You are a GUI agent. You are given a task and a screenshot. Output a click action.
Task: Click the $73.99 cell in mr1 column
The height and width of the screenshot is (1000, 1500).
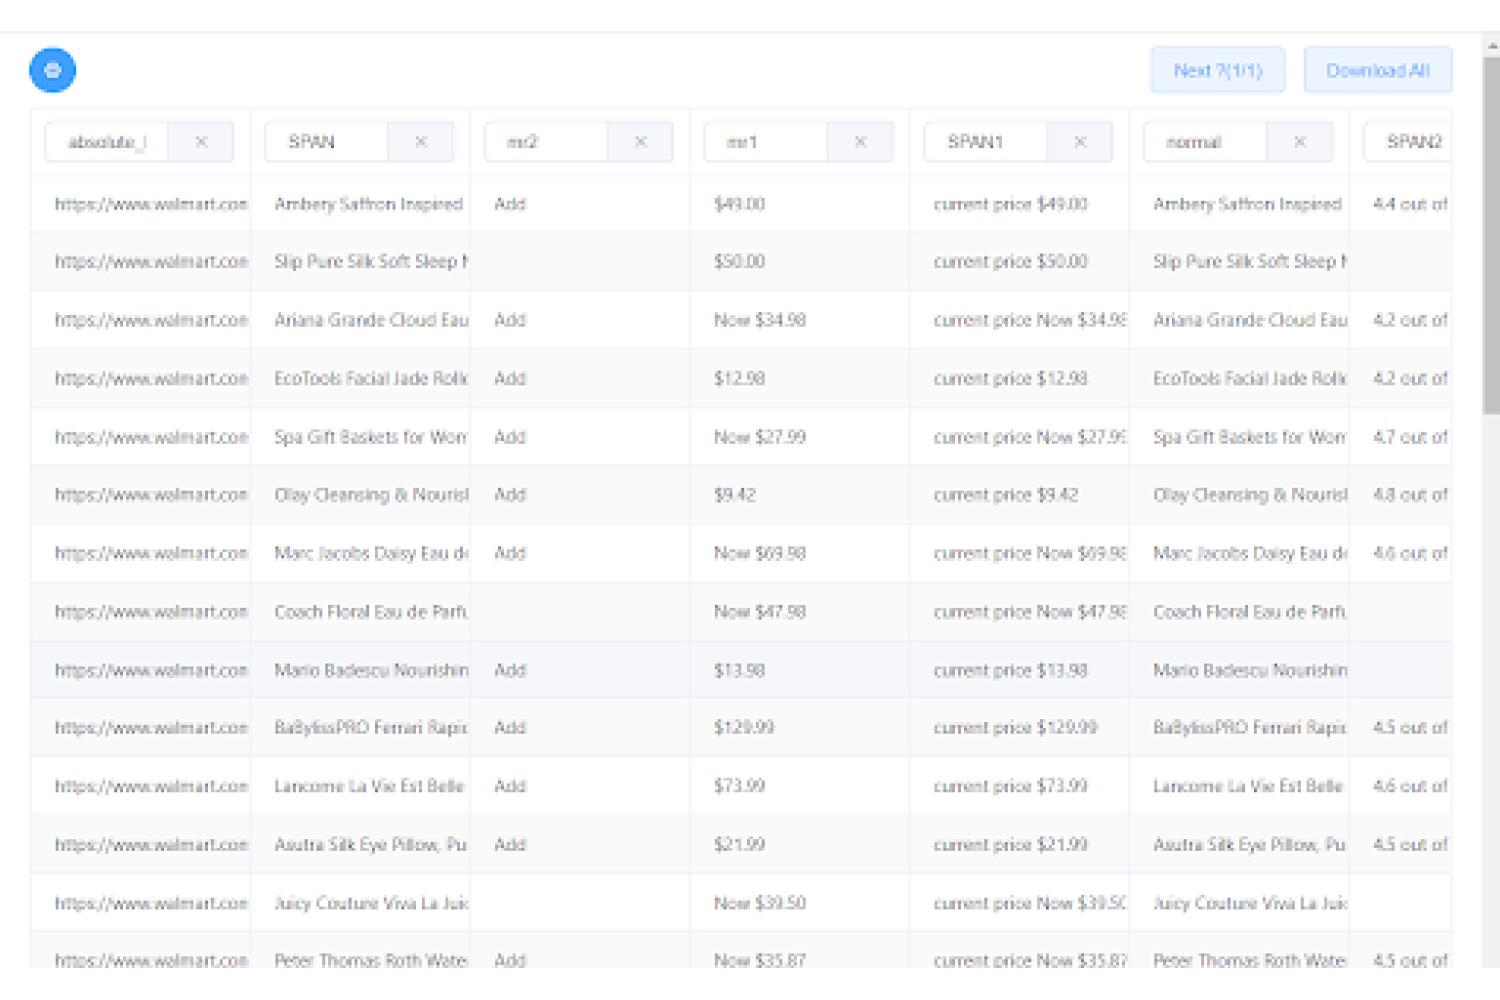point(739,786)
